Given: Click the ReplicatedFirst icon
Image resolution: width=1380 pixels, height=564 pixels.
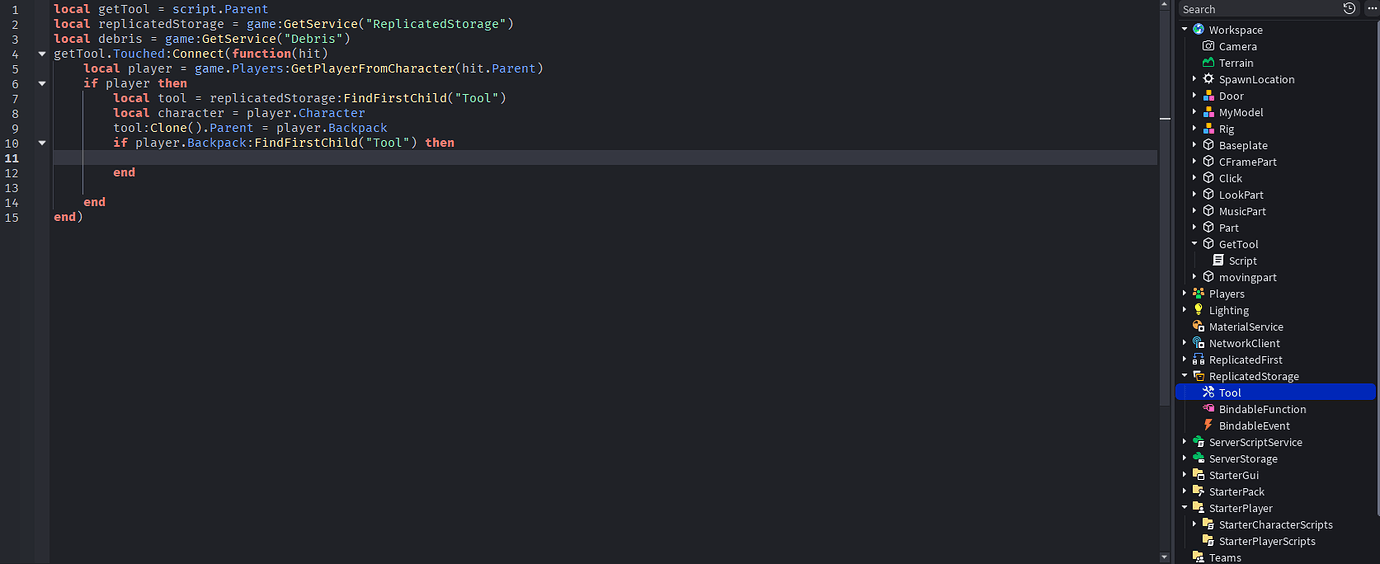Looking at the screenshot, I should 1198,360.
